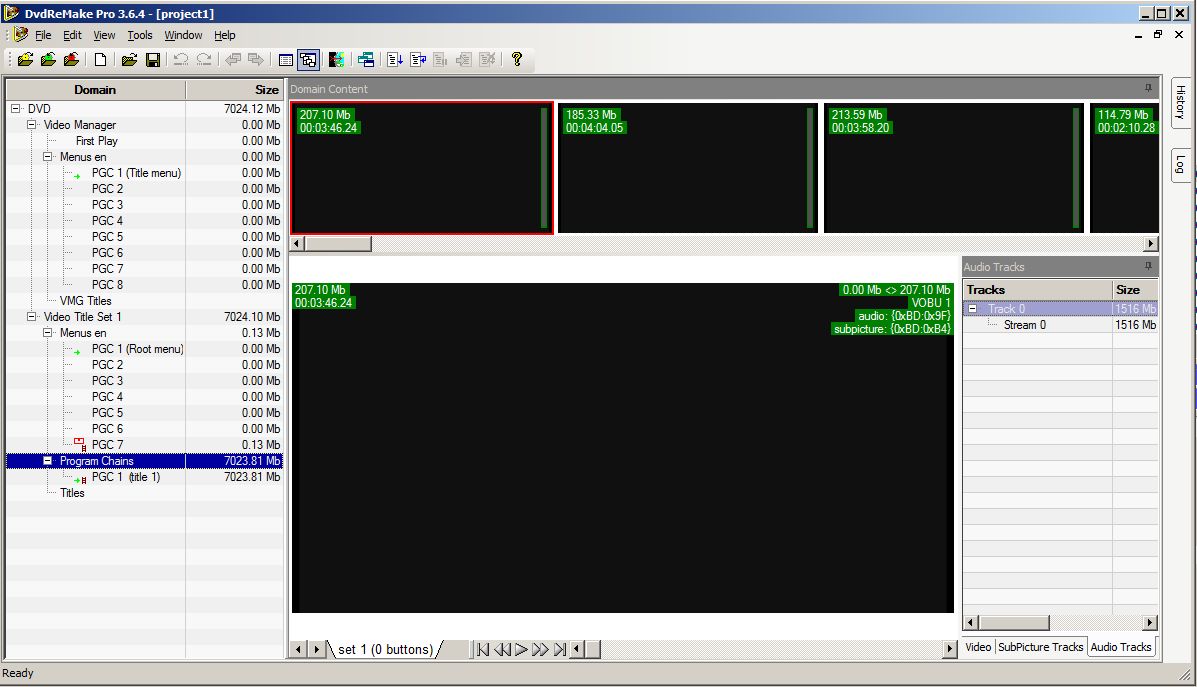The image size is (1197, 687).
Task: Jump to last frame in preview controls
Action: pos(560,650)
